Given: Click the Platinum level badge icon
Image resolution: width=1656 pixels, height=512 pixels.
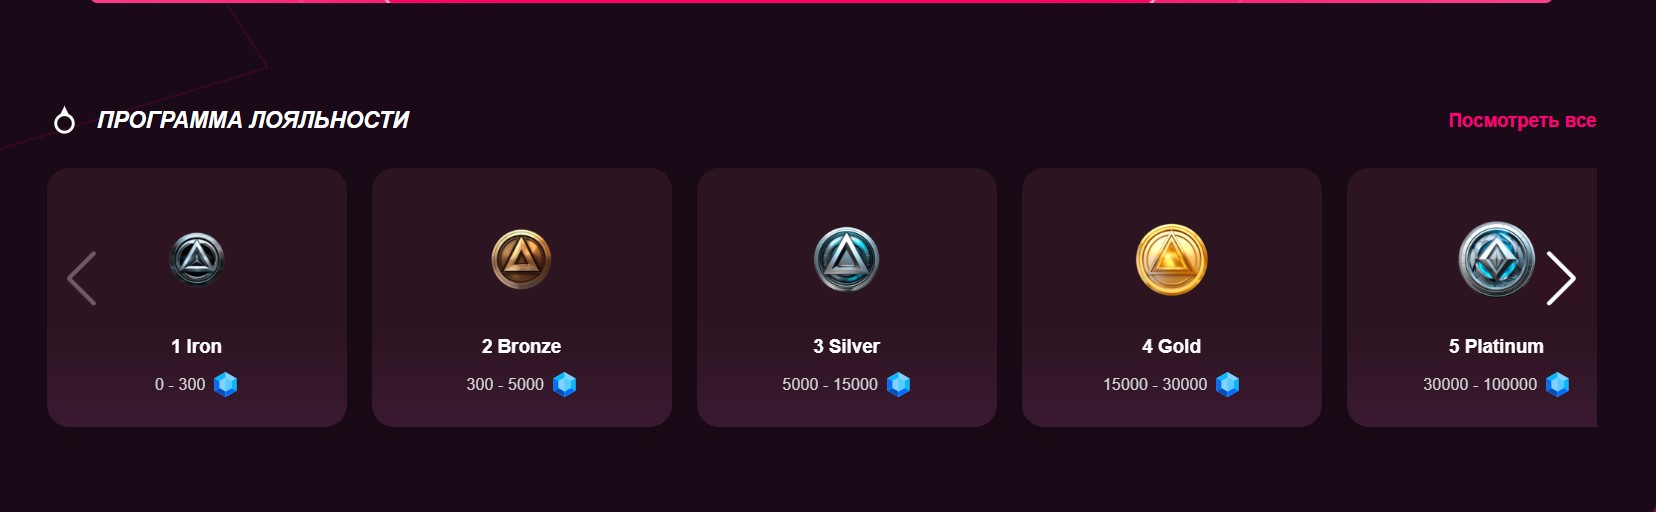Looking at the screenshot, I should [1496, 259].
